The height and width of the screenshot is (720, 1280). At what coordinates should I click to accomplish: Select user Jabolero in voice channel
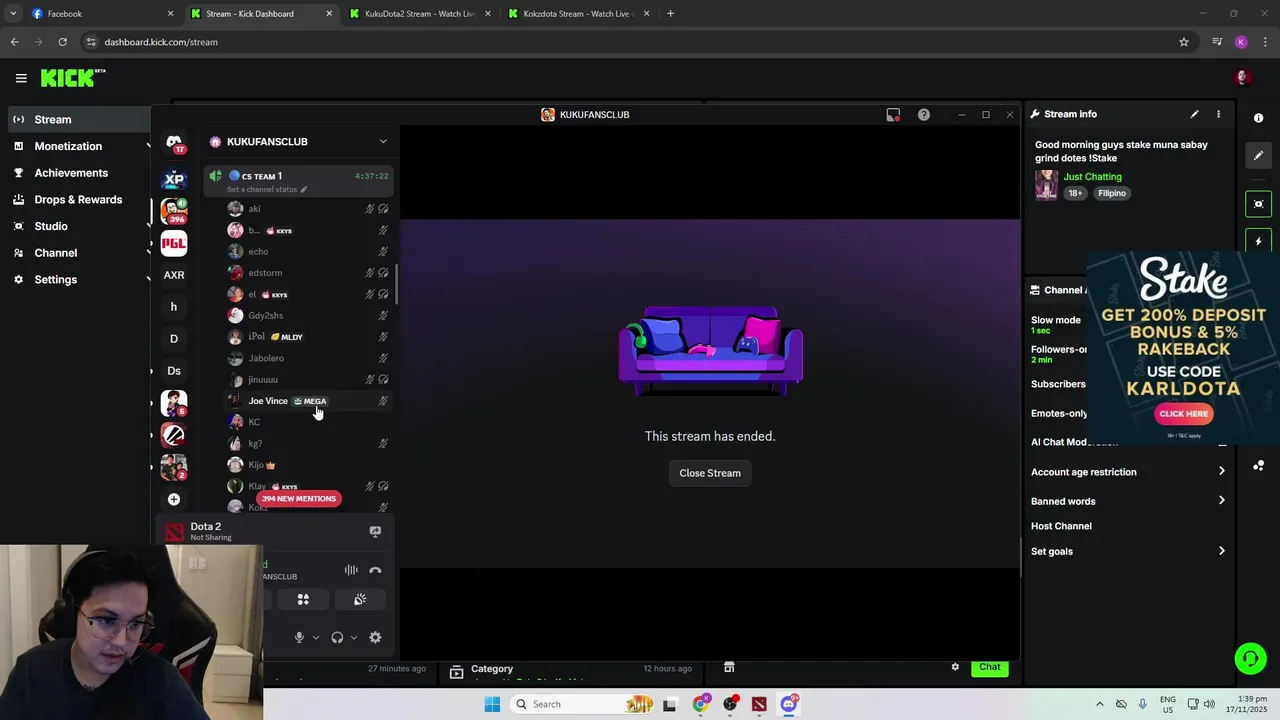[308, 358]
